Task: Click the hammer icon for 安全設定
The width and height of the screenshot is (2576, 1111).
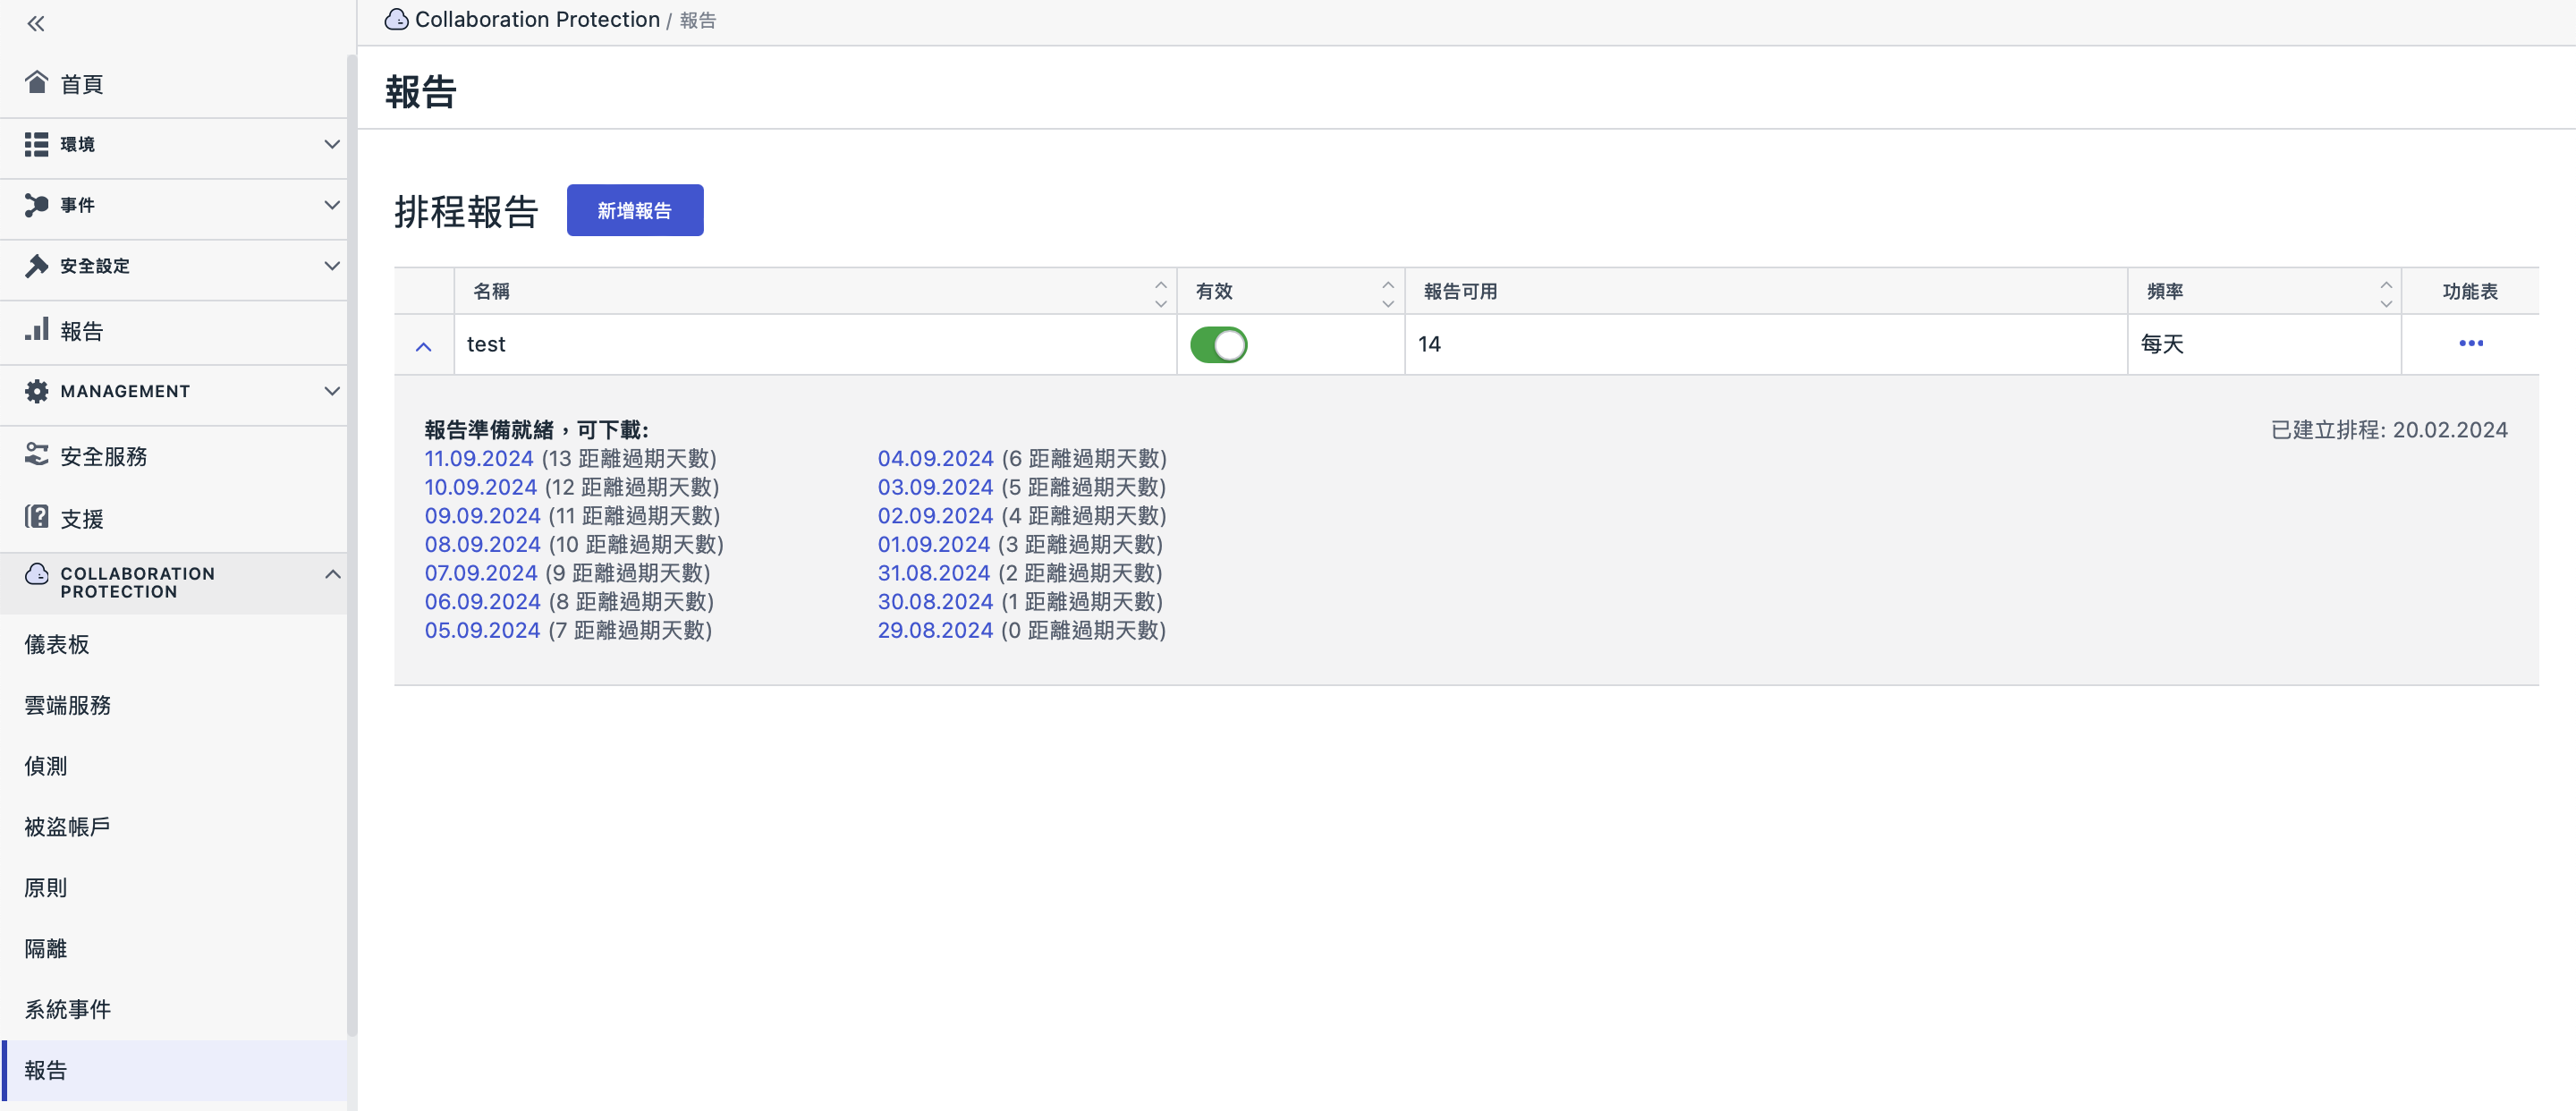Action: tap(37, 266)
